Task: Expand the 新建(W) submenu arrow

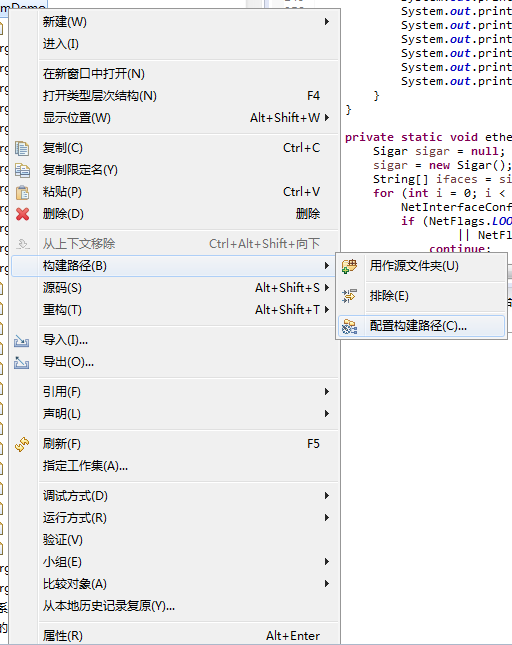Action: tap(327, 21)
